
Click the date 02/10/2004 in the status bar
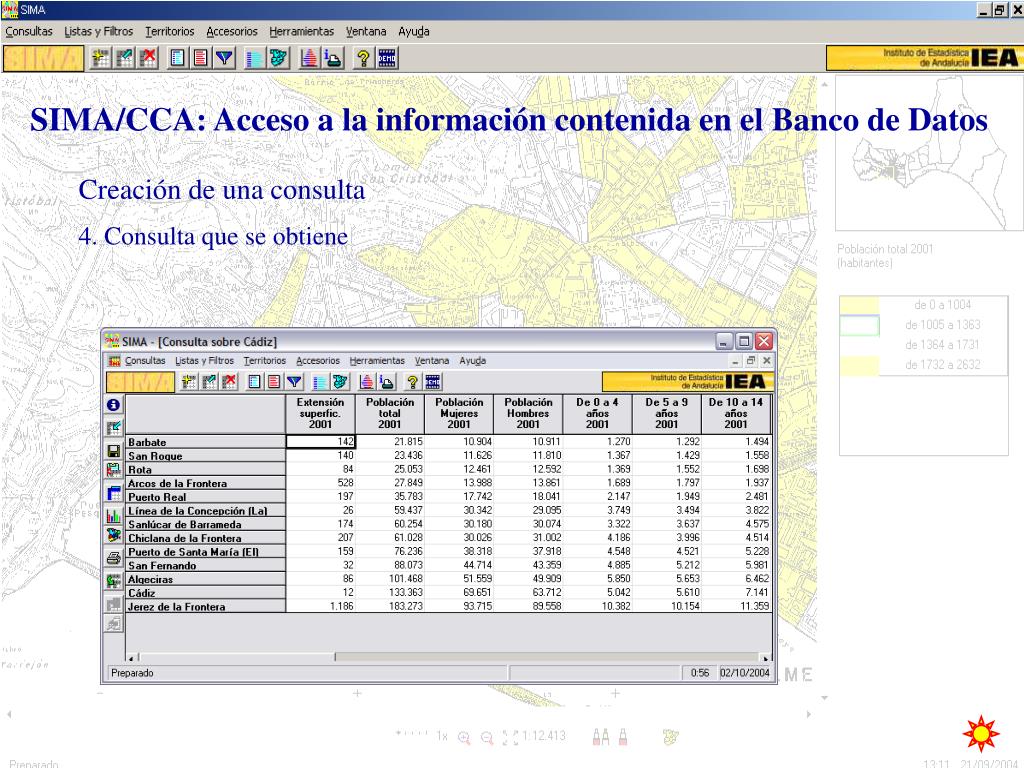tap(744, 673)
